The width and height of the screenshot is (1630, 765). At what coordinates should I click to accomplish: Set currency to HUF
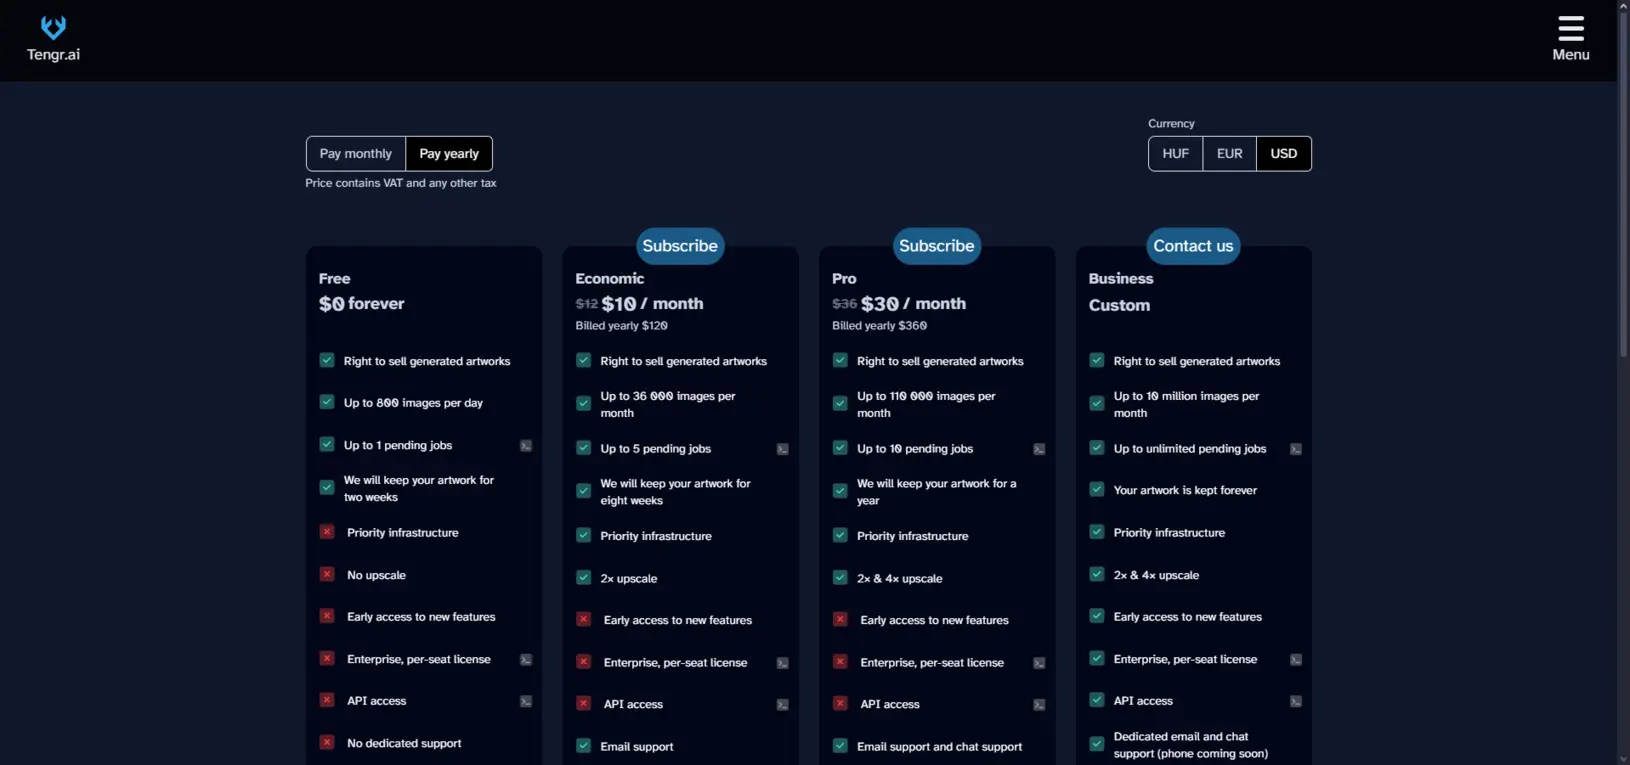pos(1176,154)
